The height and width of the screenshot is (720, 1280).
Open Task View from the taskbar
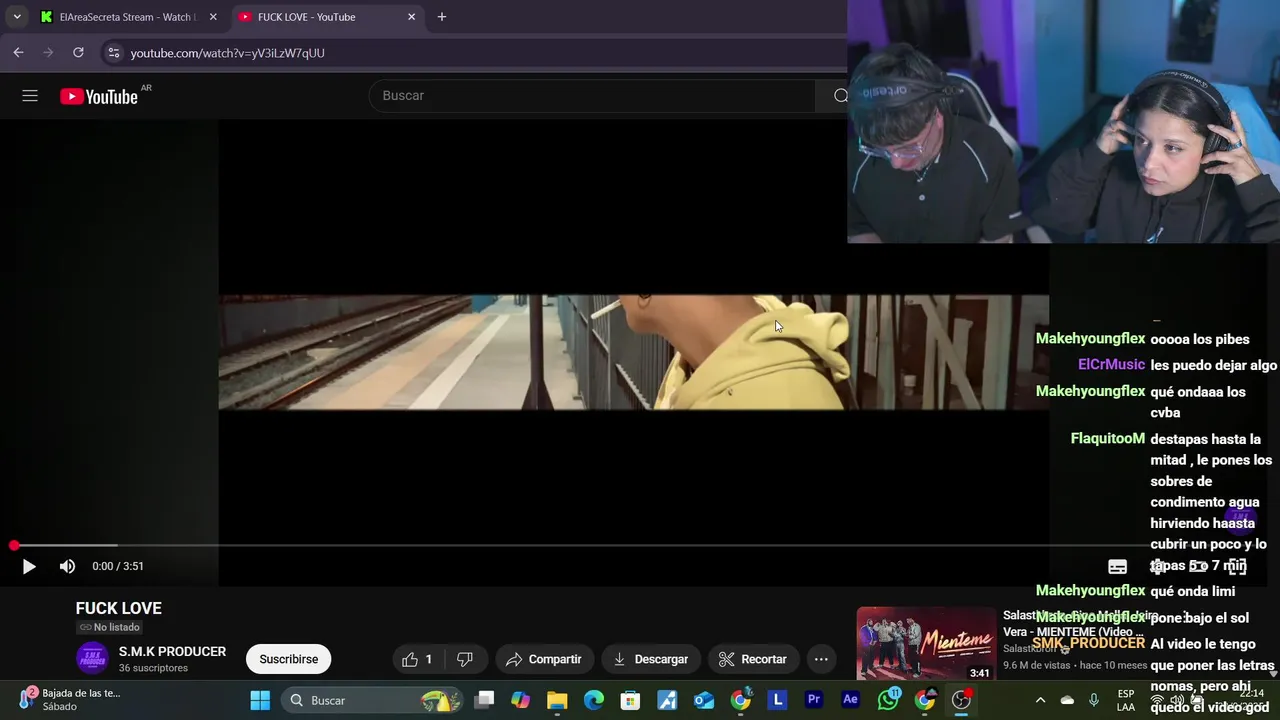click(x=484, y=700)
